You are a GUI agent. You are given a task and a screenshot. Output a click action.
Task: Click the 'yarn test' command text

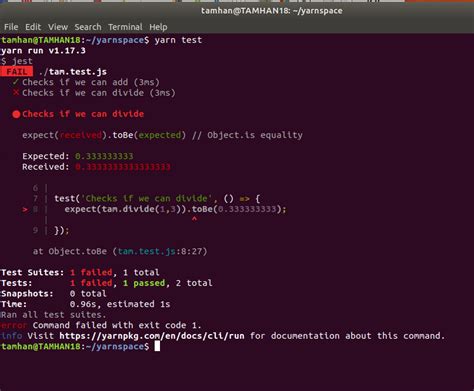[x=178, y=40]
